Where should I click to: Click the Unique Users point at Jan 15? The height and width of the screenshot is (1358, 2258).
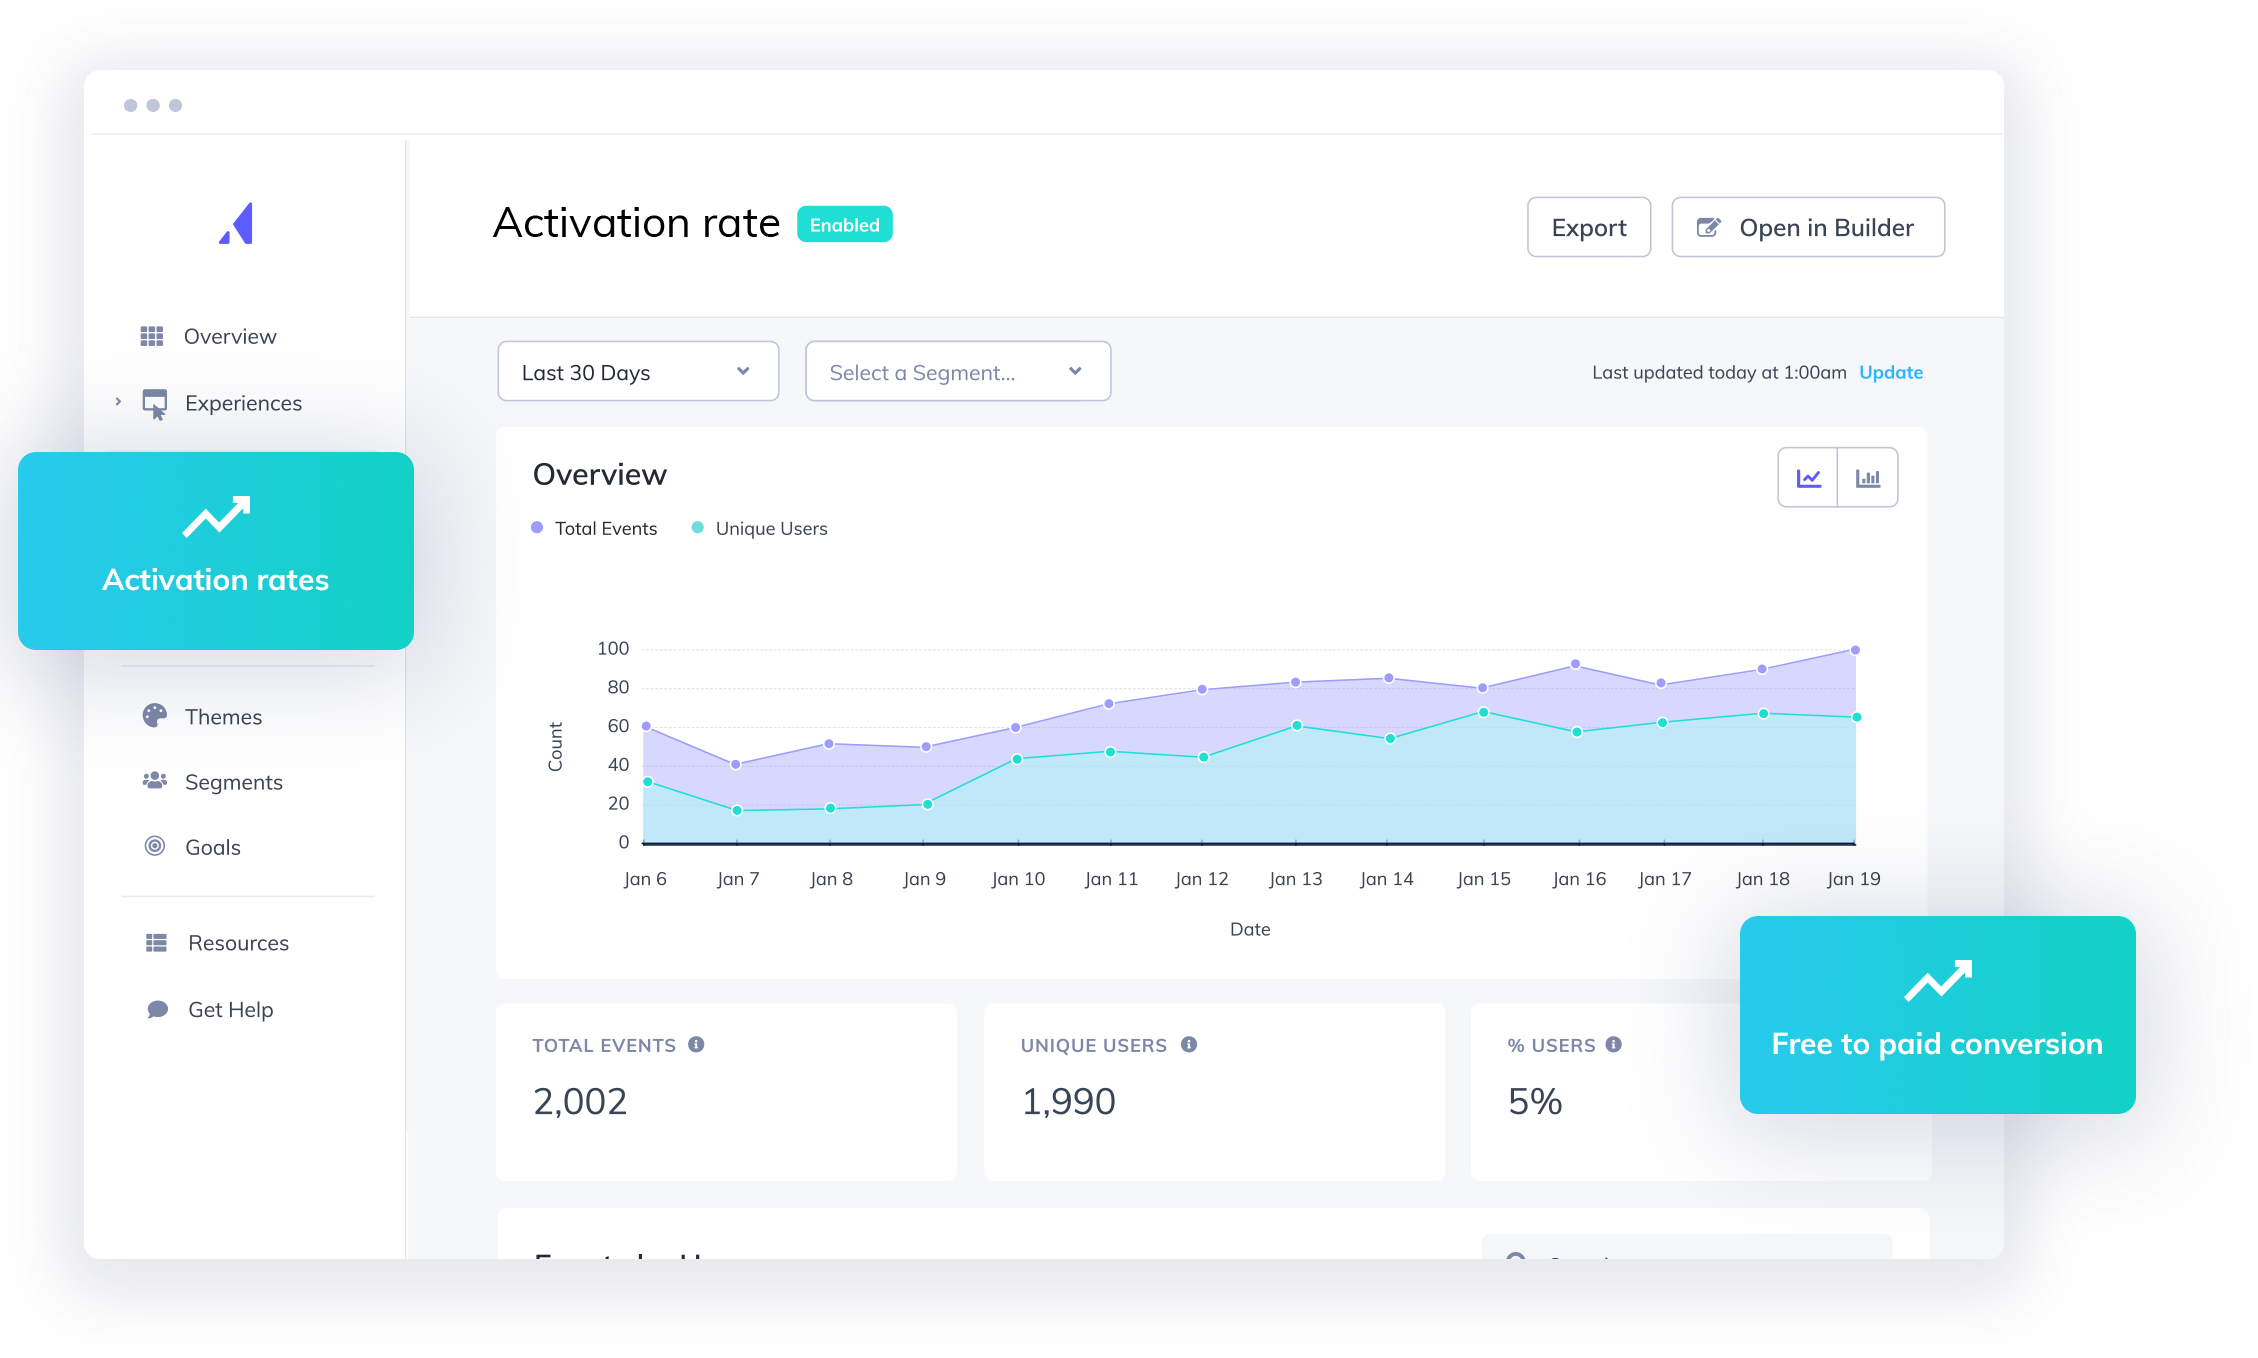pos(1484,712)
